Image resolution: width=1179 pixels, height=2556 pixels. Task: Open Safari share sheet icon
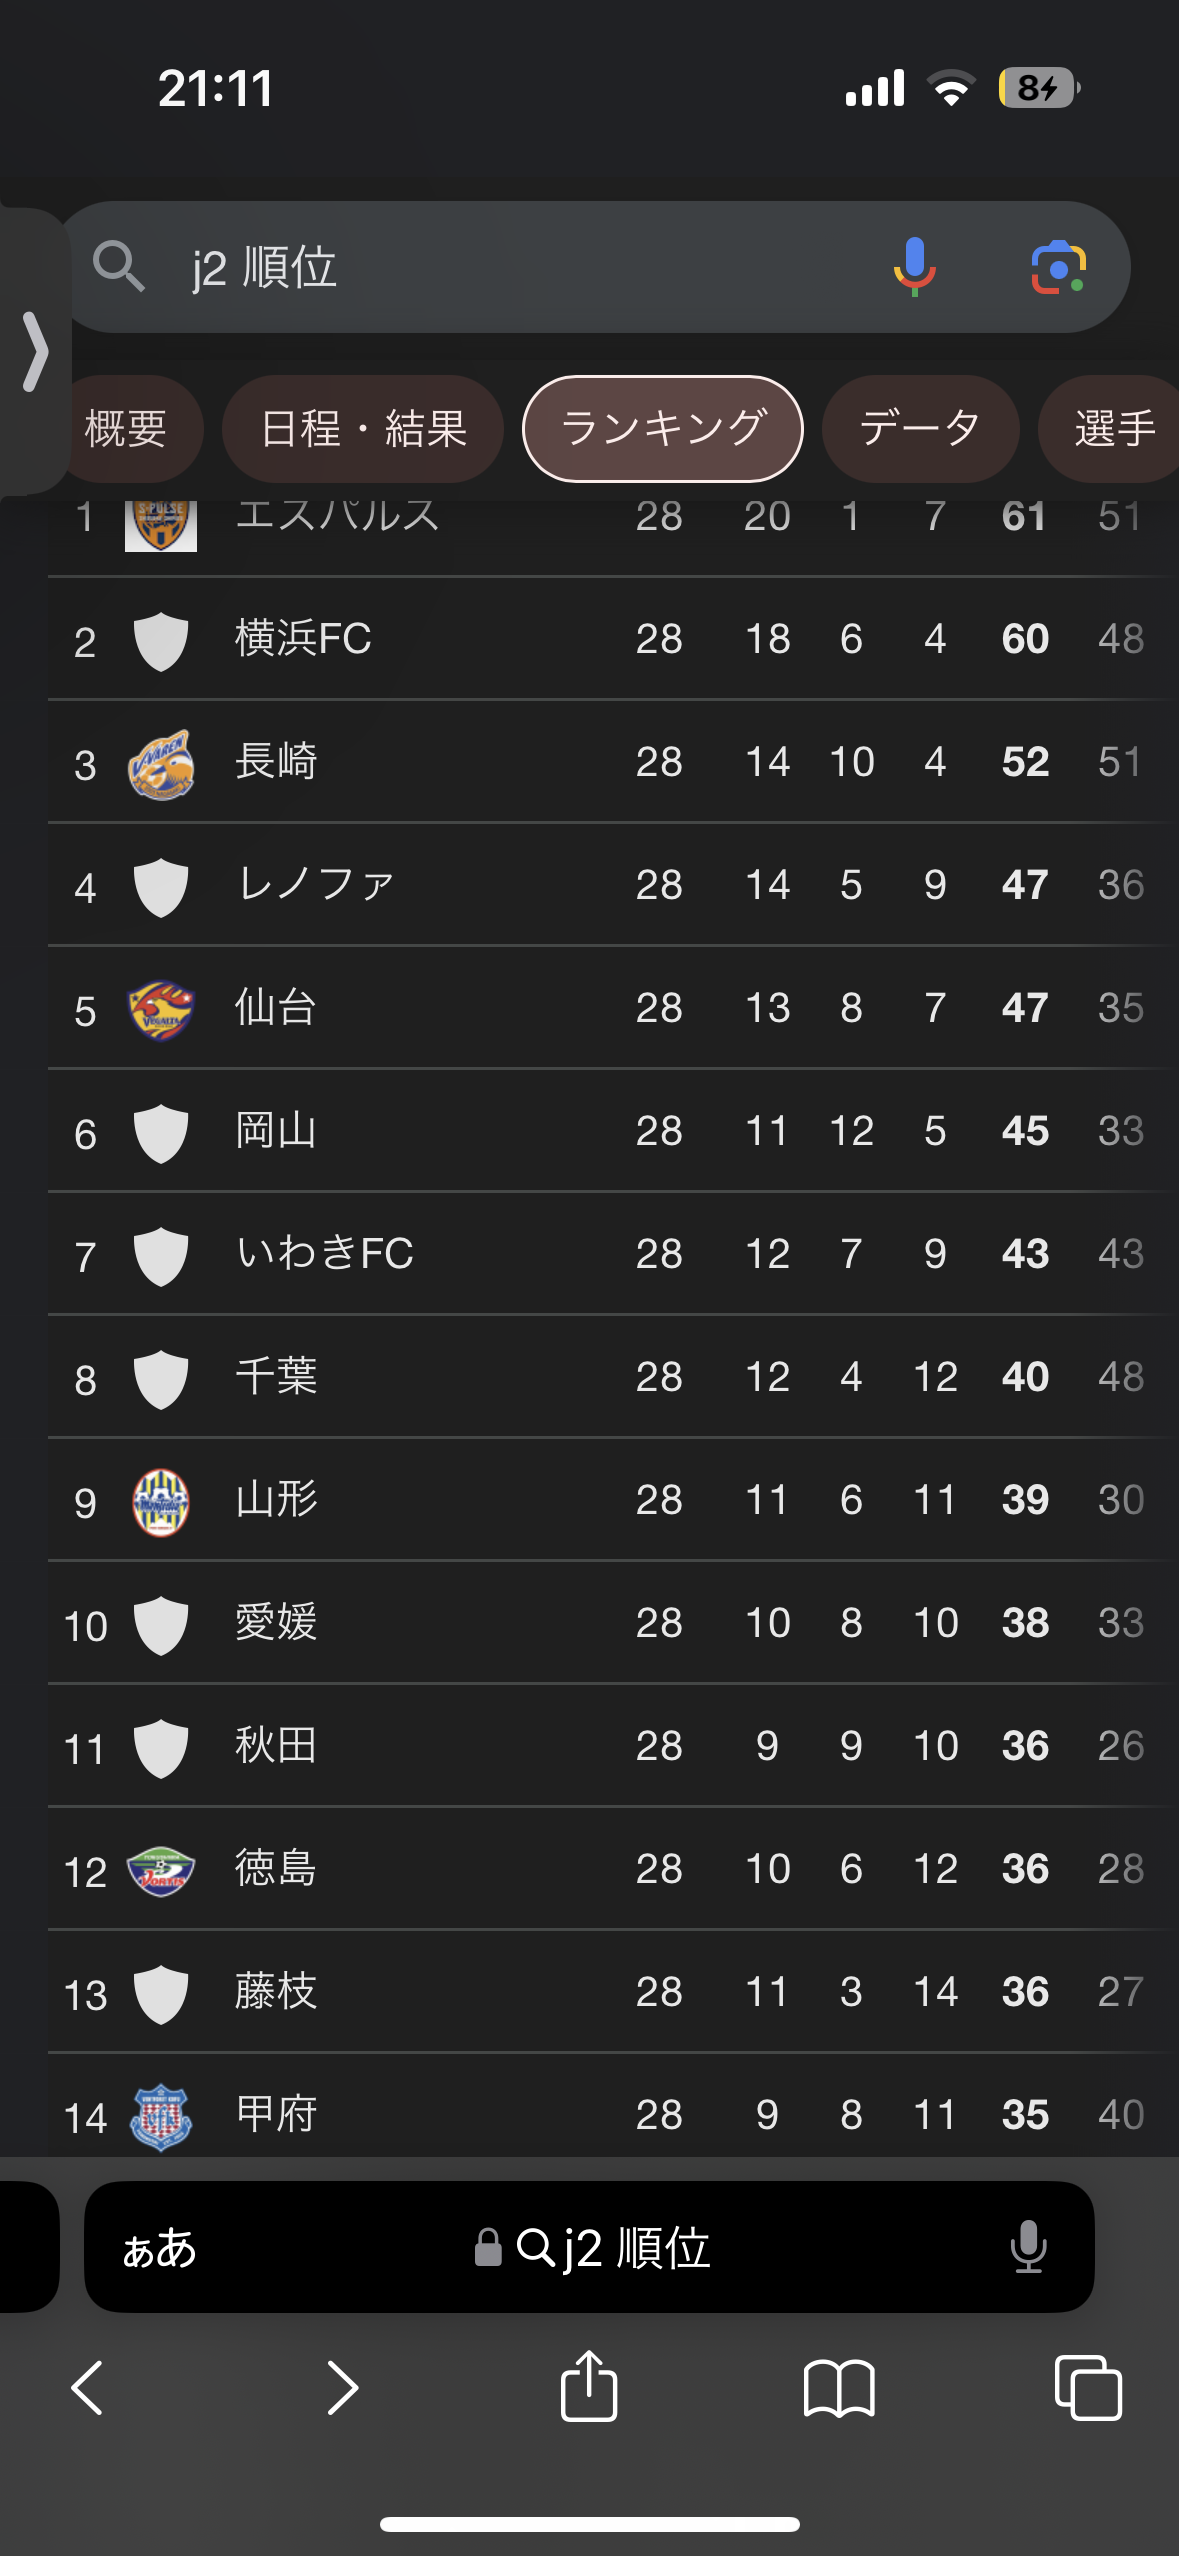(x=589, y=2387)
